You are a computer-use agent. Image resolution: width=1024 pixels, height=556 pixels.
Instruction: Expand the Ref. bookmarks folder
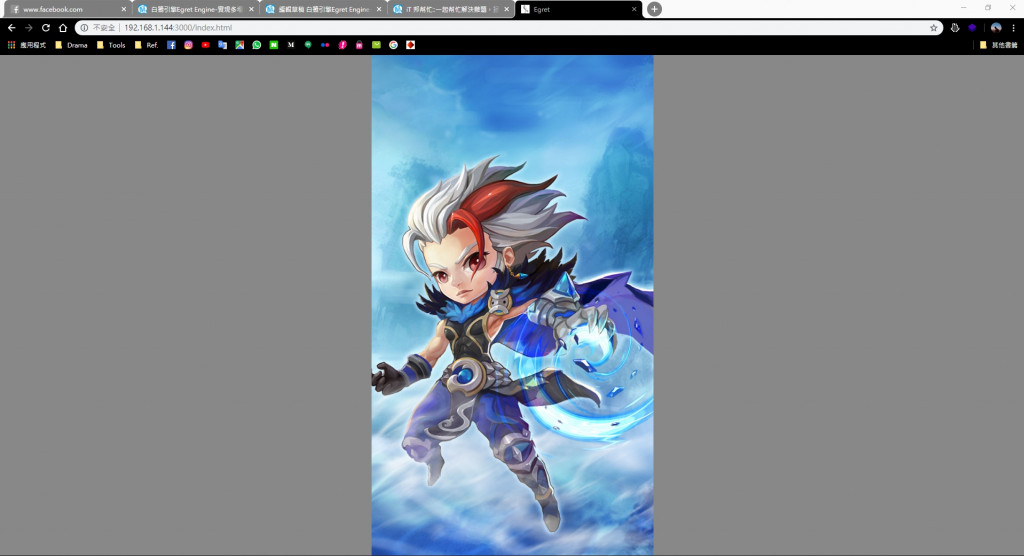147,45
